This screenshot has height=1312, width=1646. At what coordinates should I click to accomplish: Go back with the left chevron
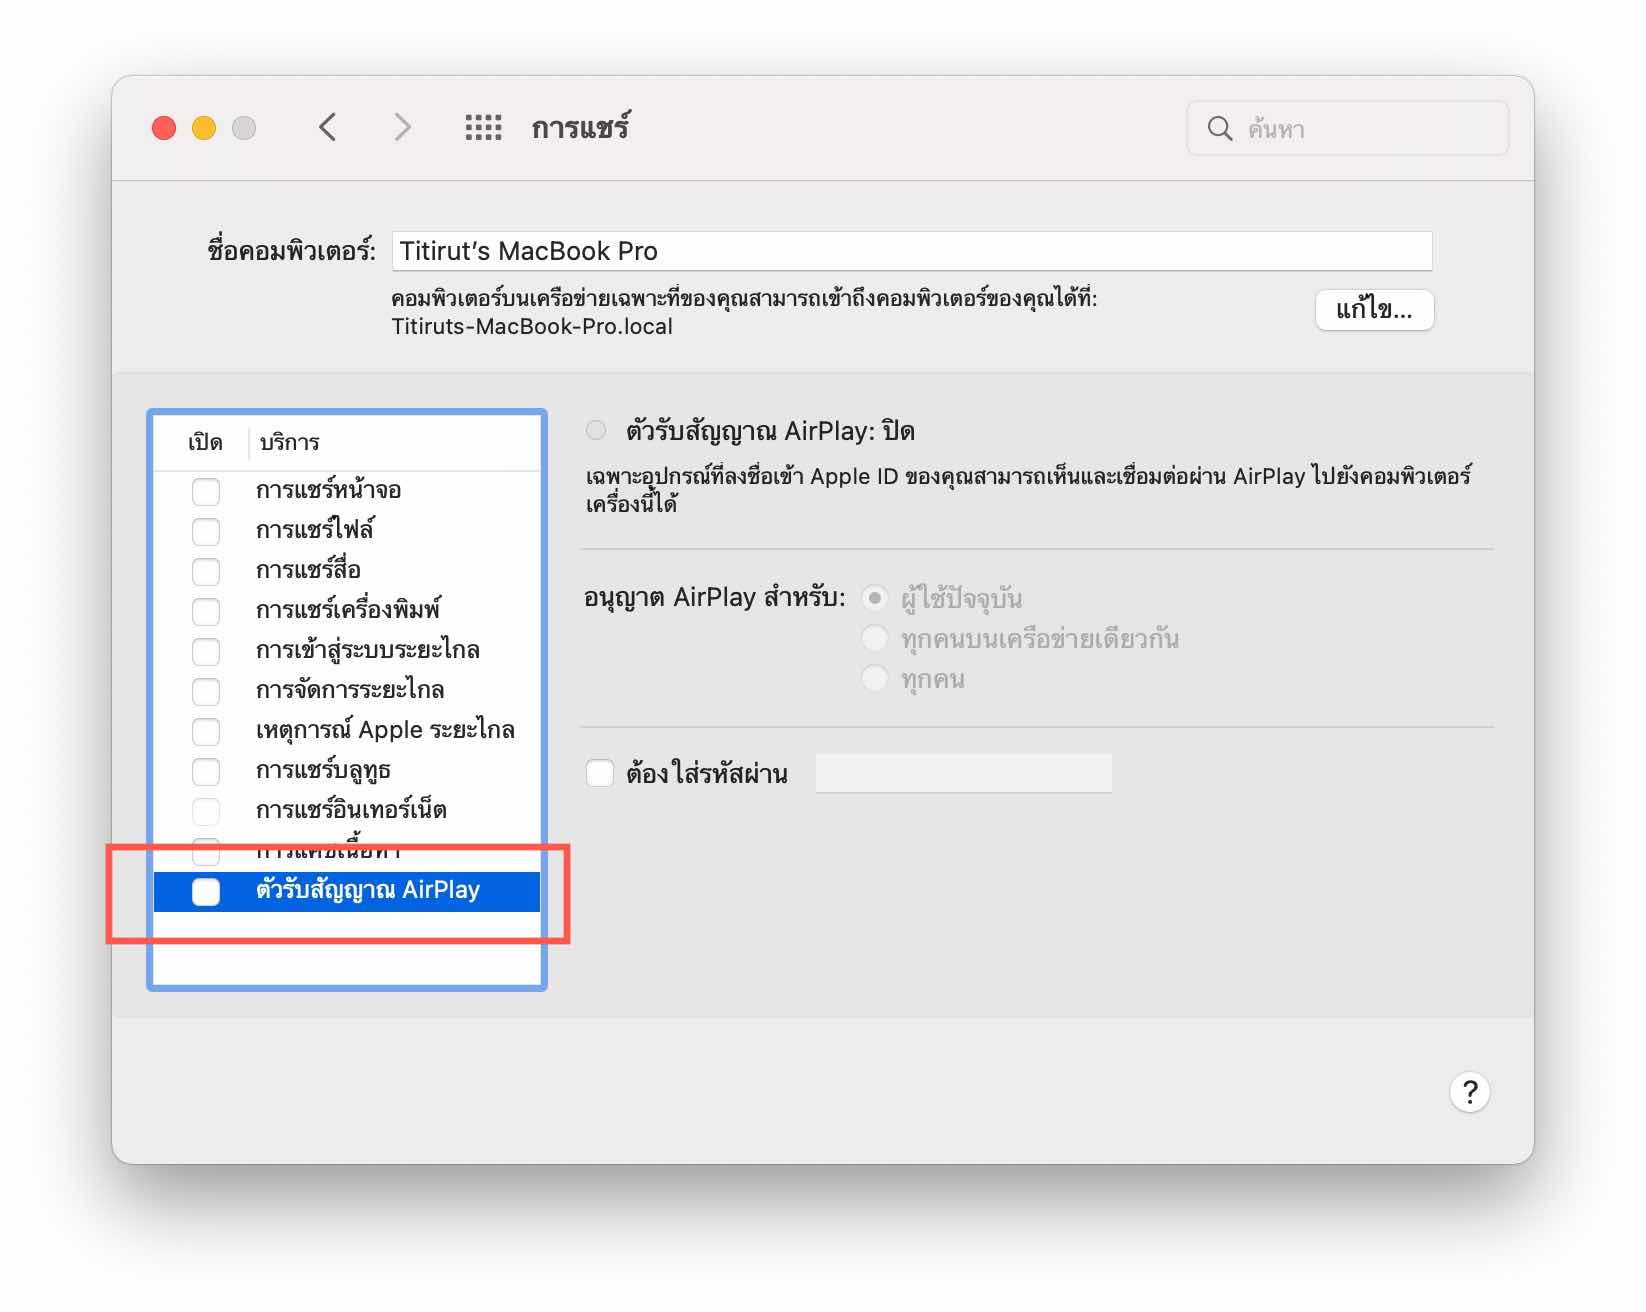click(x=328, y=128)
